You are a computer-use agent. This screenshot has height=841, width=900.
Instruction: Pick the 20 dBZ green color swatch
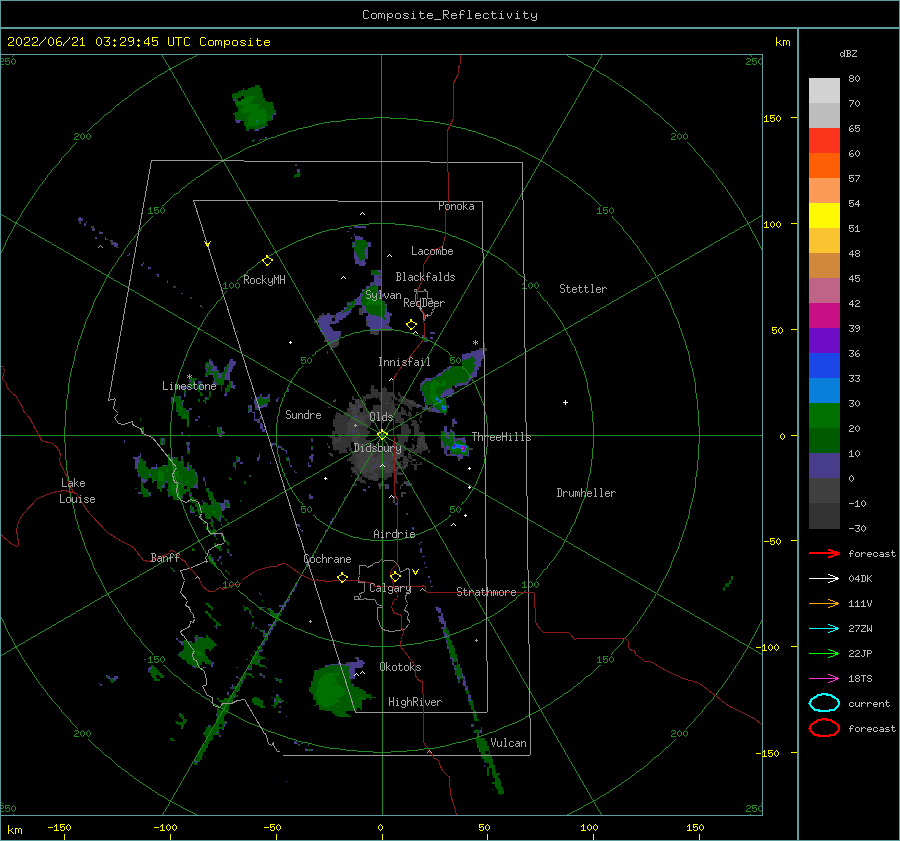(824, 415)
